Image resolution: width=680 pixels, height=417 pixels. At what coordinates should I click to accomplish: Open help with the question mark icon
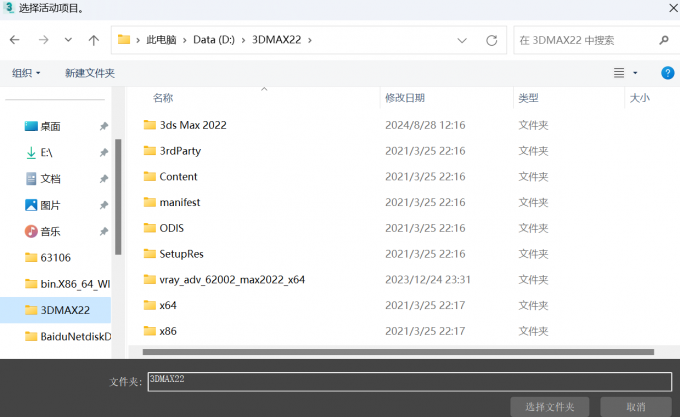point(667,73)
